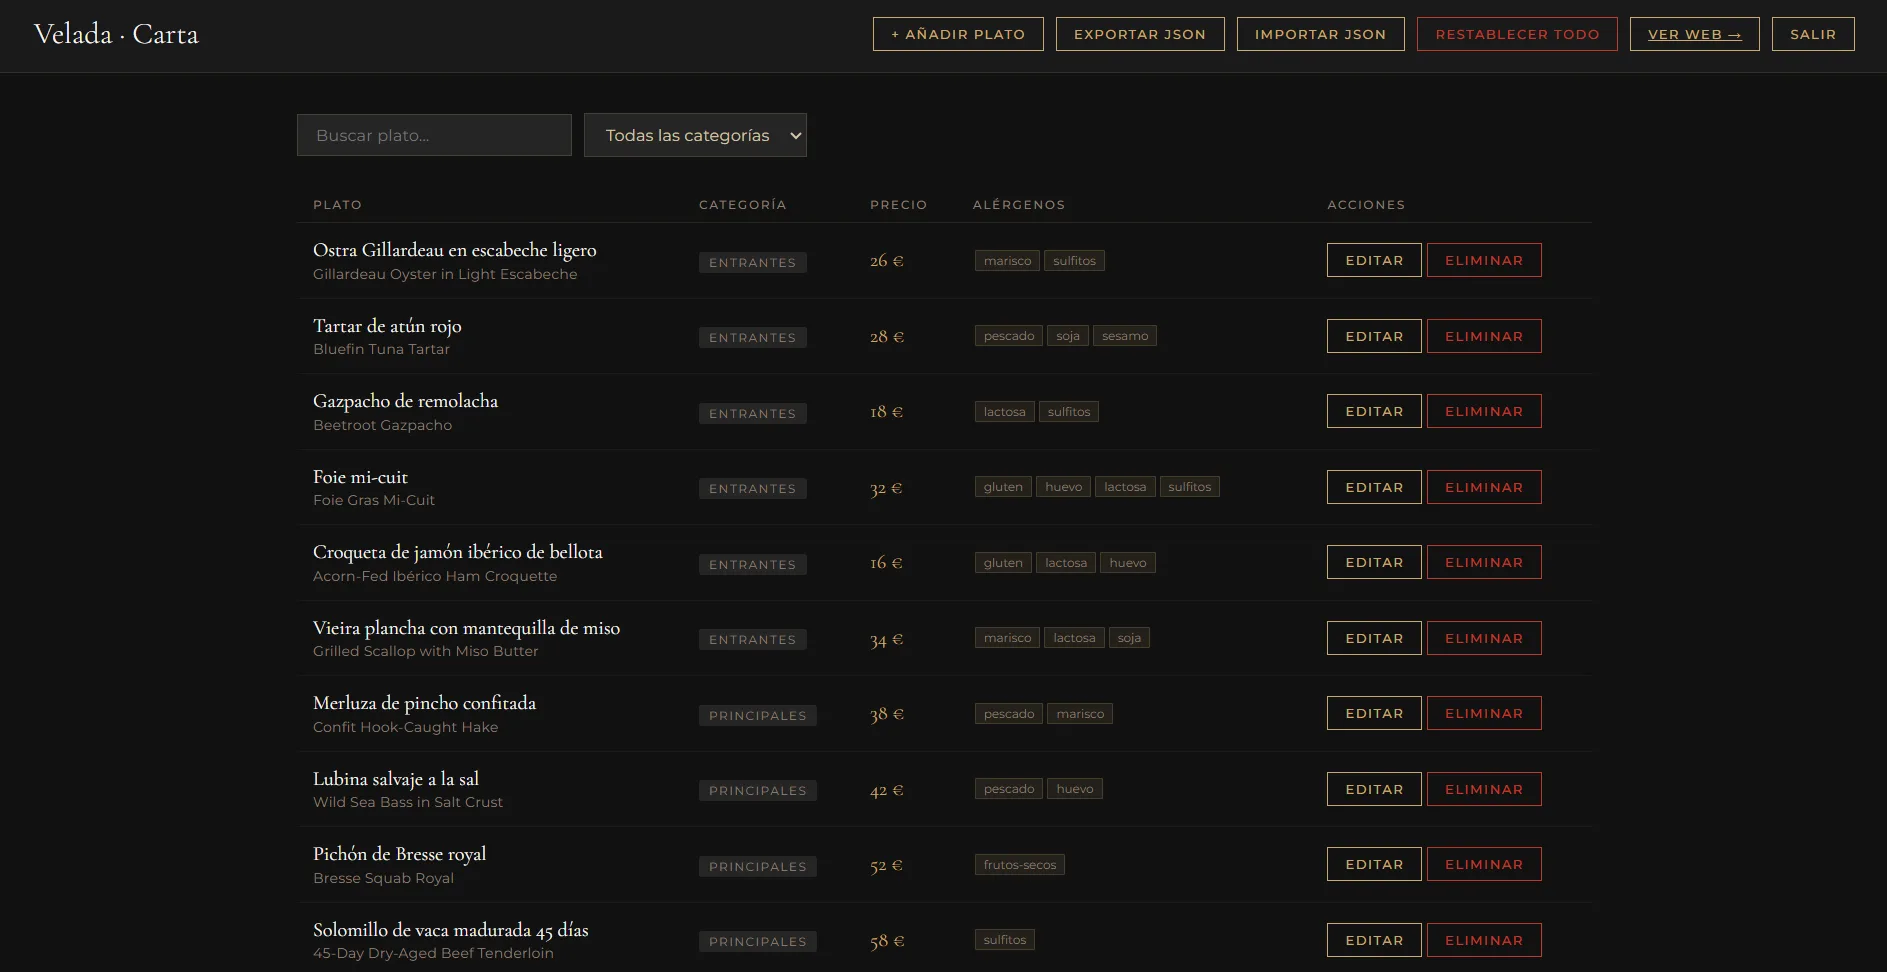
Task: Open Importar JSON
Action: point(1320,34)
